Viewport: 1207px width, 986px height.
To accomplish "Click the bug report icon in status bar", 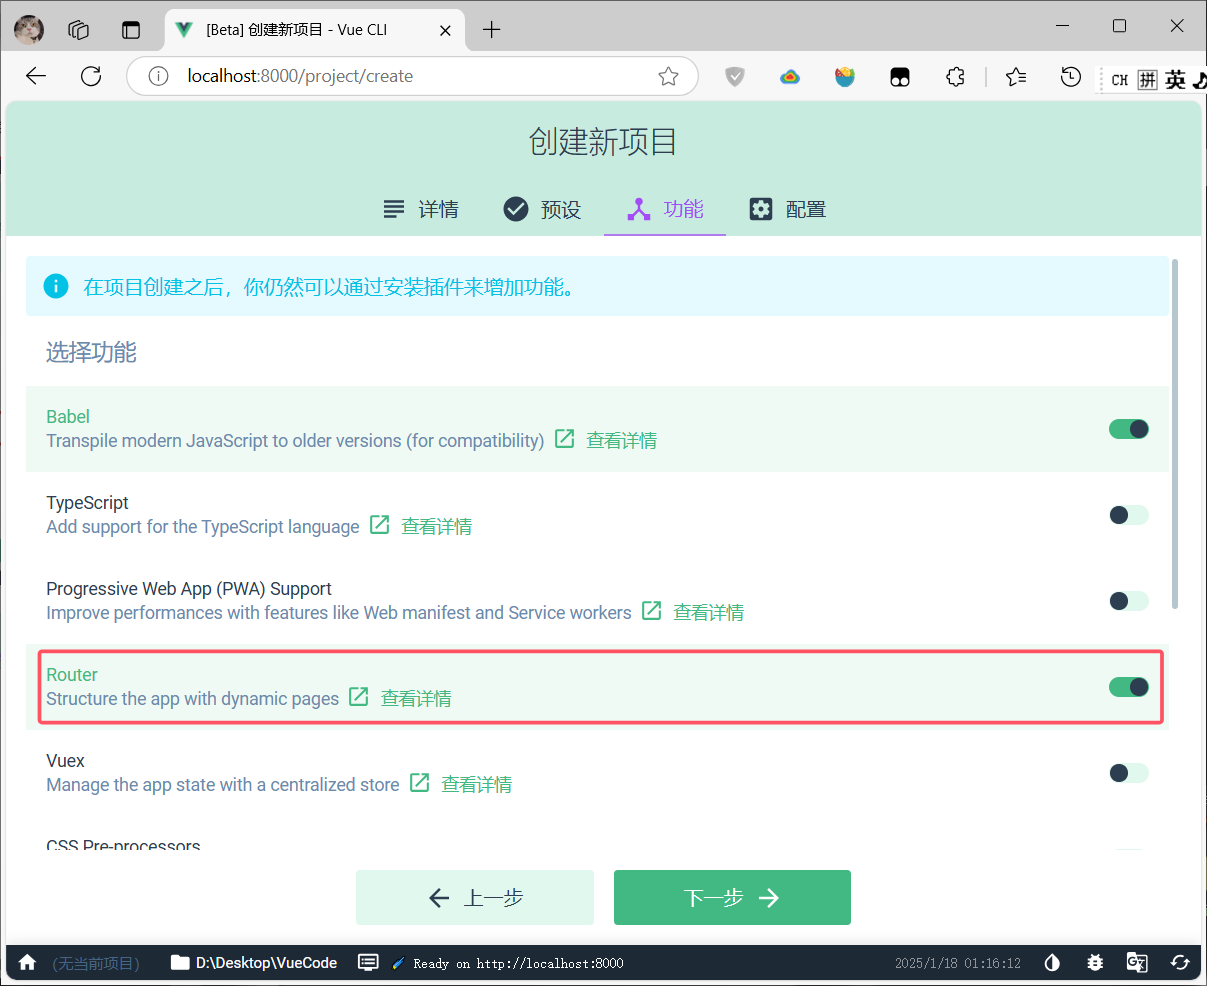I will point(1095,962).
